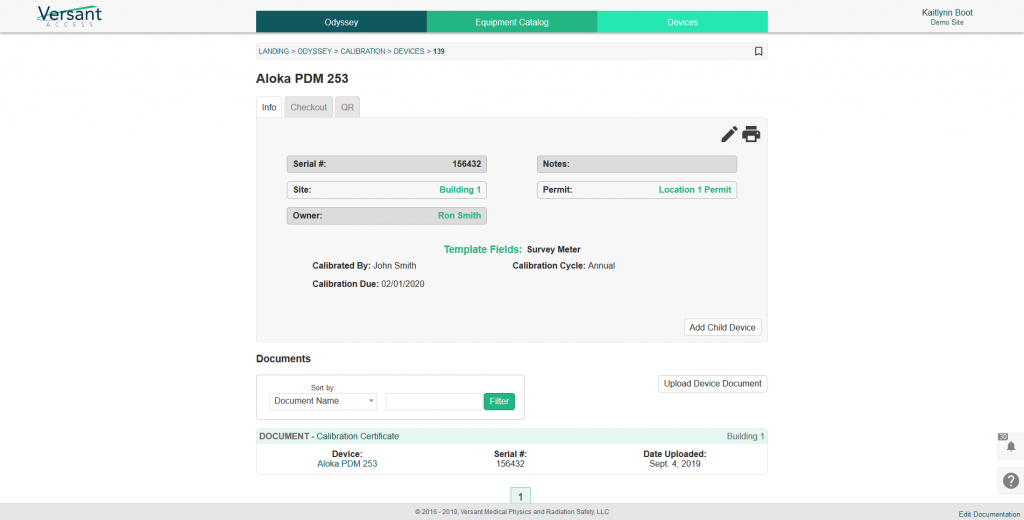The image size is (1024, 520).
Task: Open the Odyssey navigation tab
Action: tap(342, 22)
